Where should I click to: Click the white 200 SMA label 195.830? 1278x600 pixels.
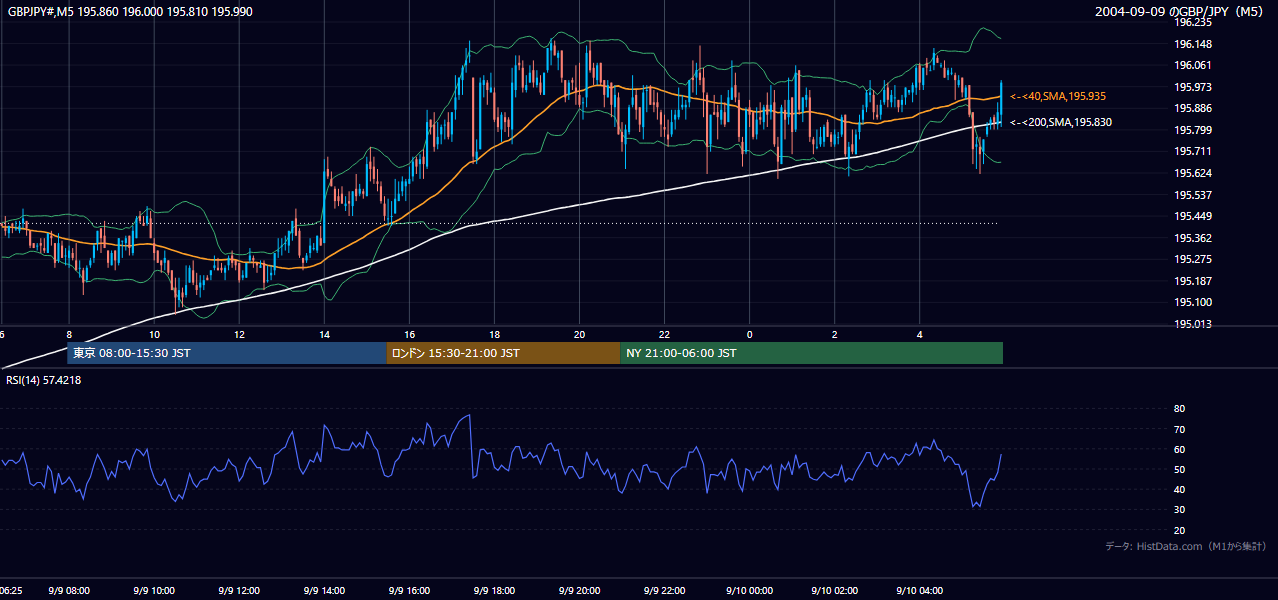tap(1061, 122)
